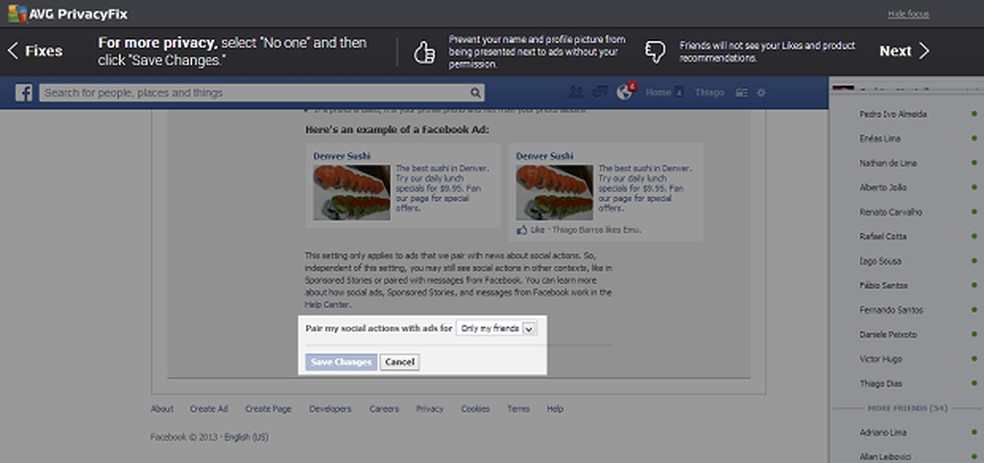Go to Facebook Home
984x463 pixels.
tap(658, 92)
